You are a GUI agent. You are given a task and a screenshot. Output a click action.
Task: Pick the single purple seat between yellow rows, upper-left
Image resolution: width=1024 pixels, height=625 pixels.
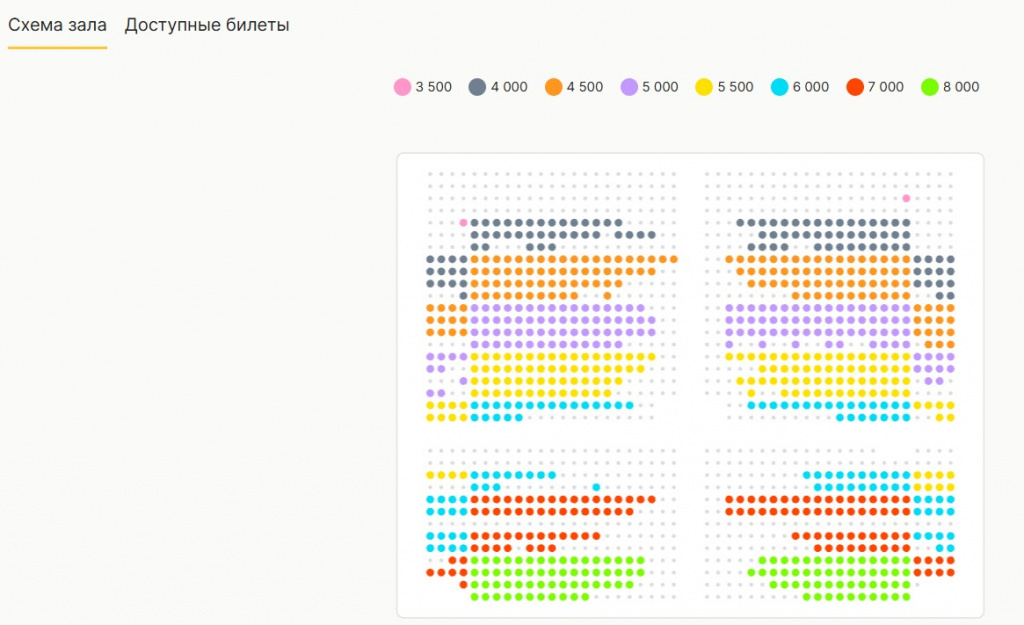click(x=464, y=381)
